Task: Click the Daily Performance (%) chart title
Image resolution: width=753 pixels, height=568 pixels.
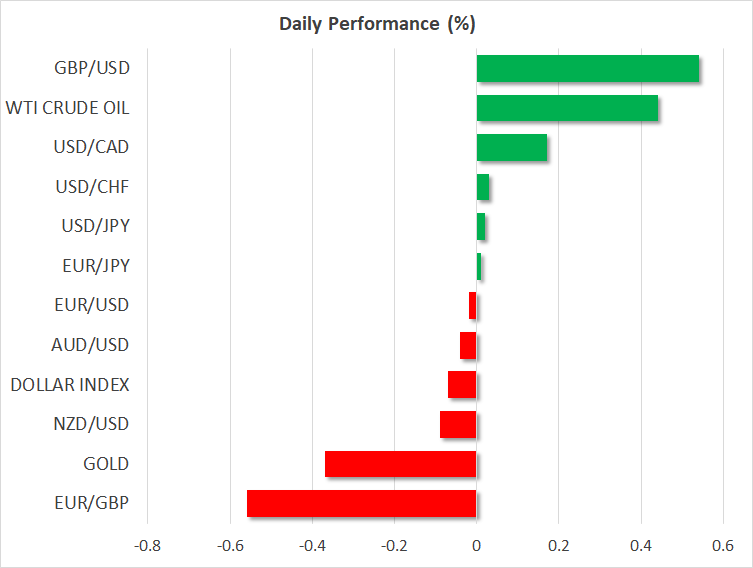Action: (x=376, y=22)
